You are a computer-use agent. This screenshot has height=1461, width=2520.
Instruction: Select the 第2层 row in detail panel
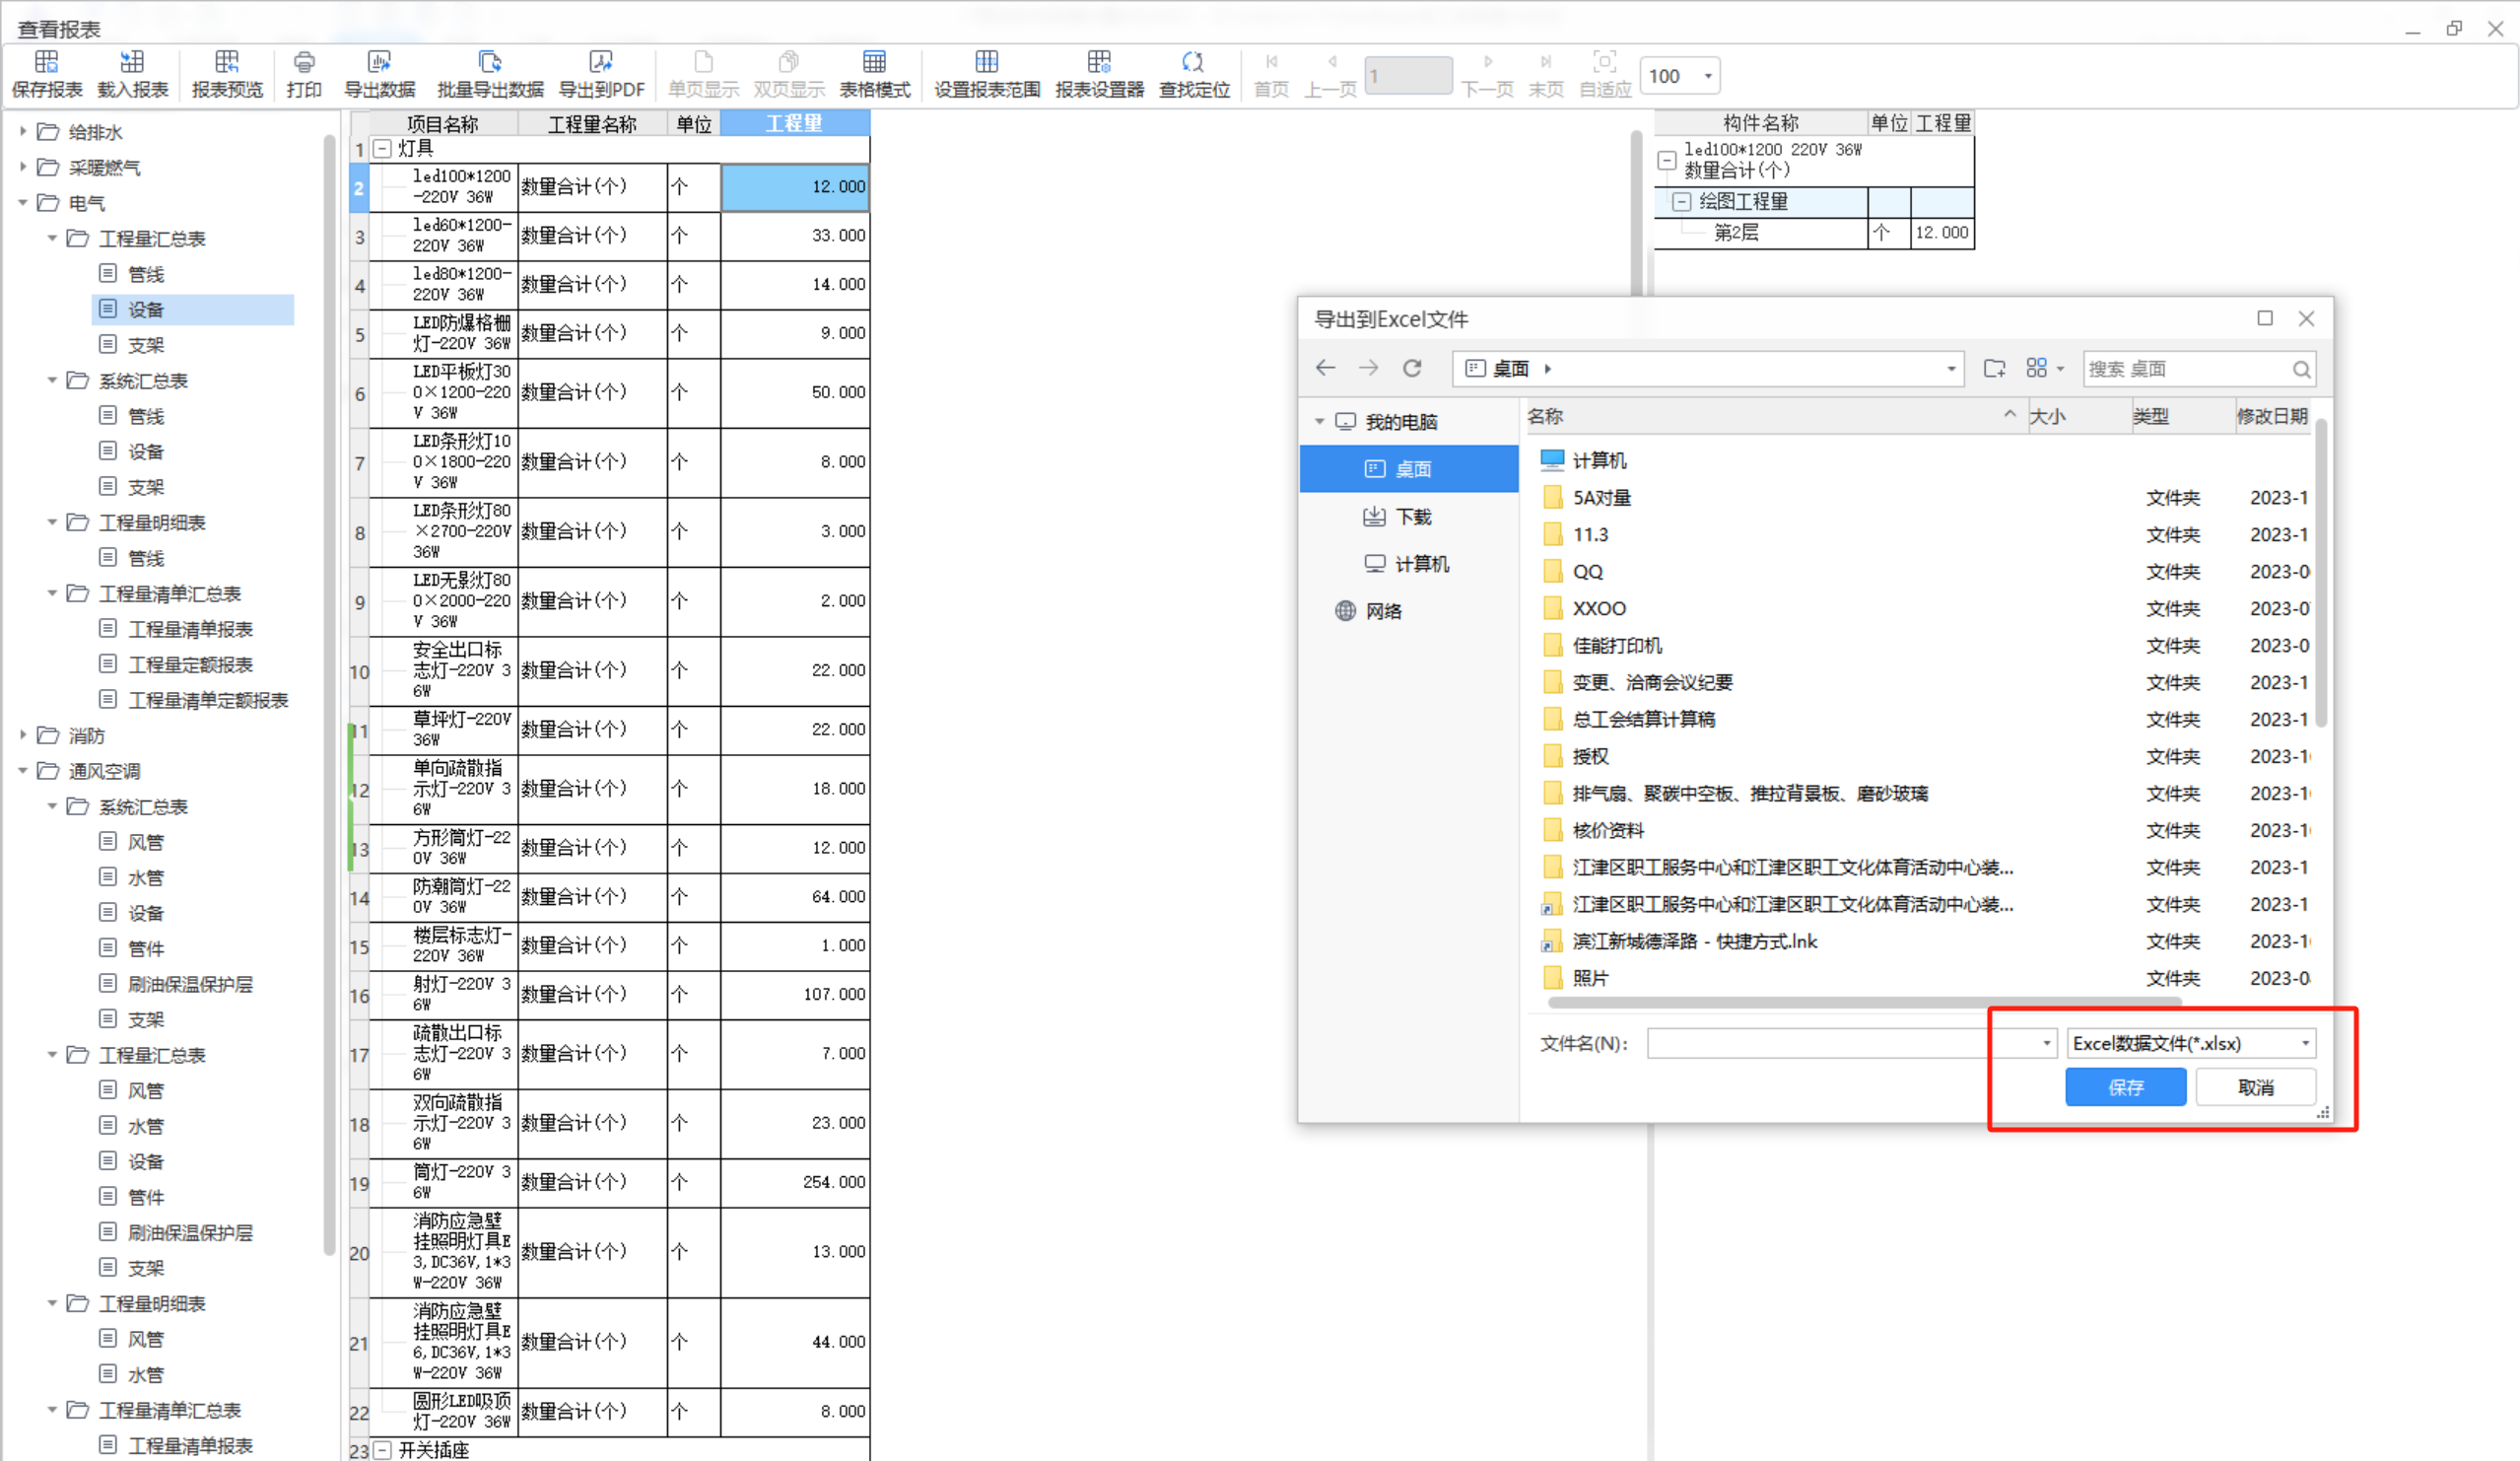click(x=1814, y=233)
